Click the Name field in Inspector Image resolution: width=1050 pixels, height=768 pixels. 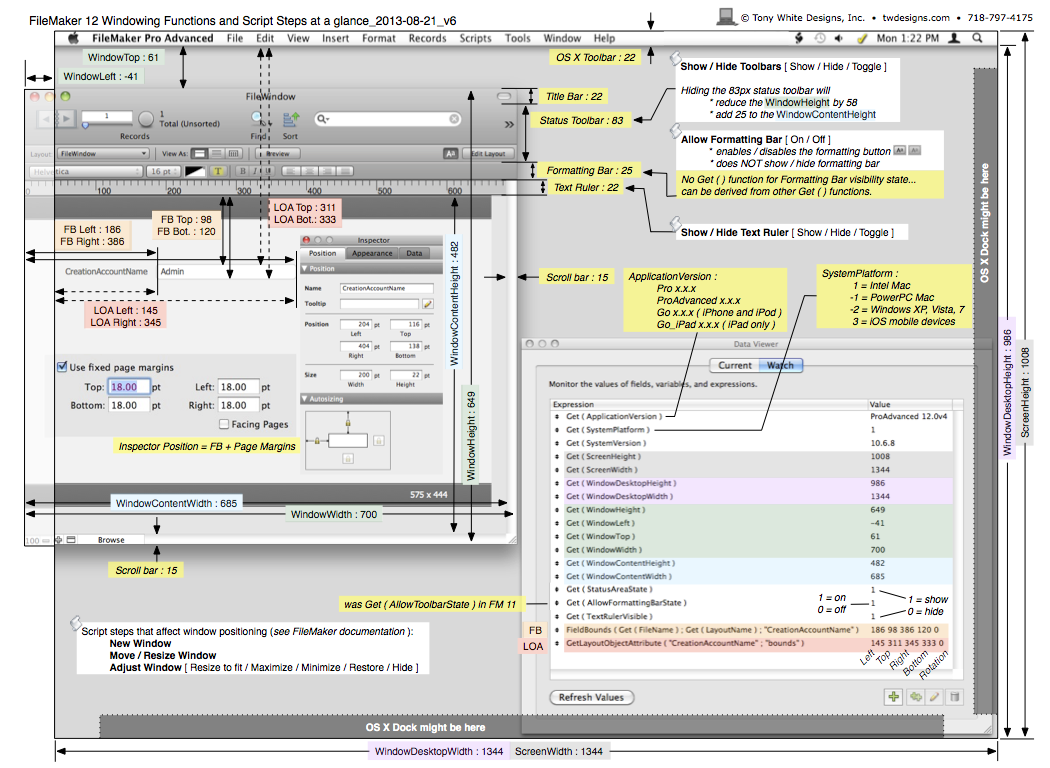point(386,288)
